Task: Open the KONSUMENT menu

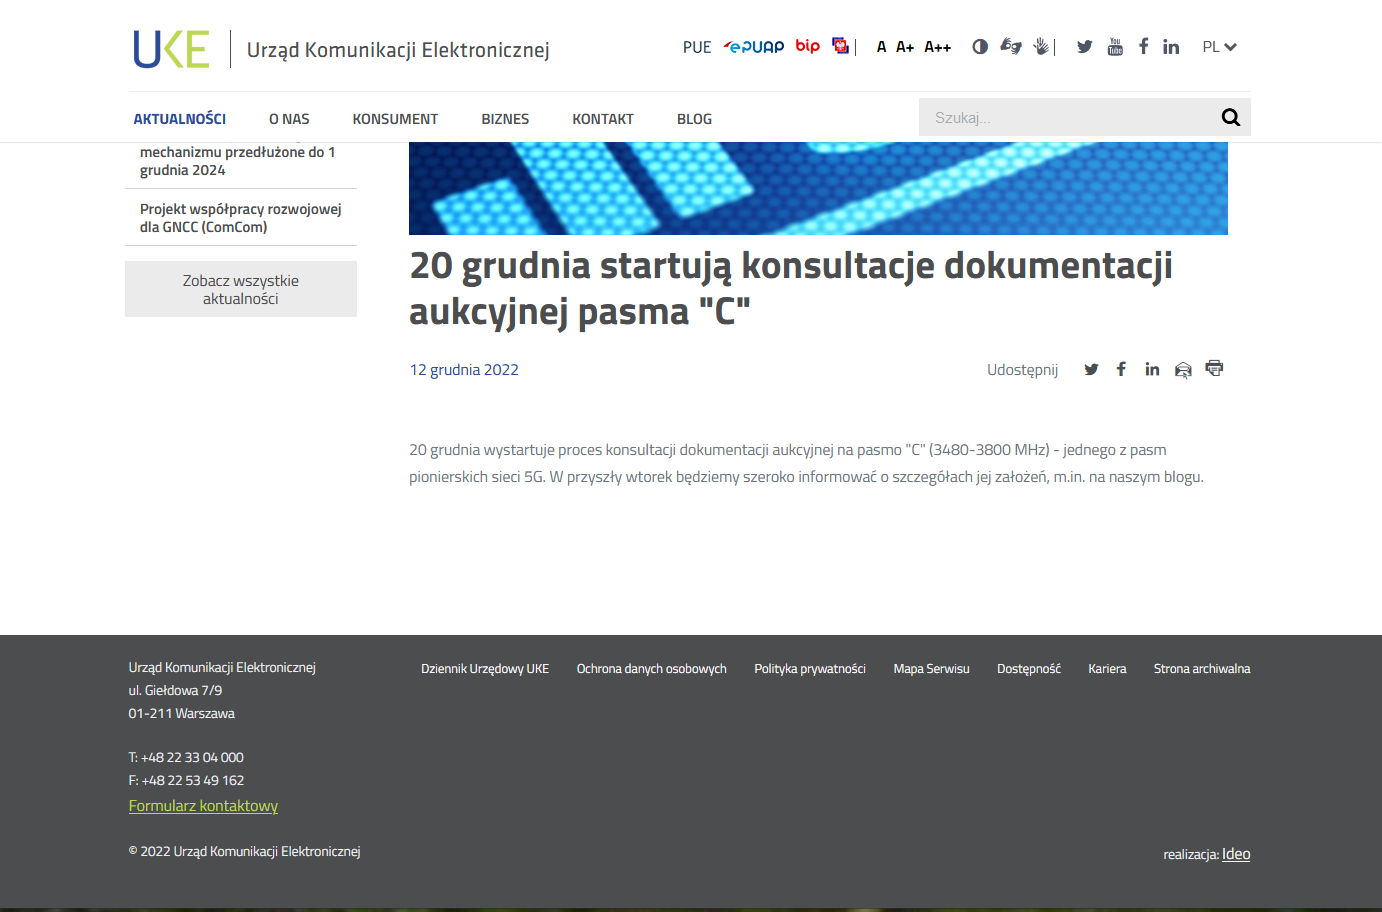Action: [395, 119]
